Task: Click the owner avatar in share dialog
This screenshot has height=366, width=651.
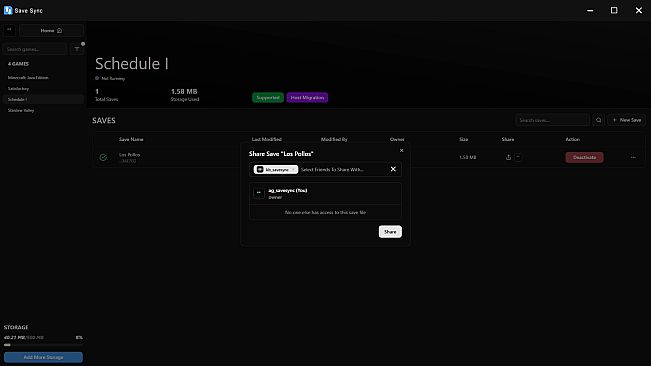Action: point(259,193)
